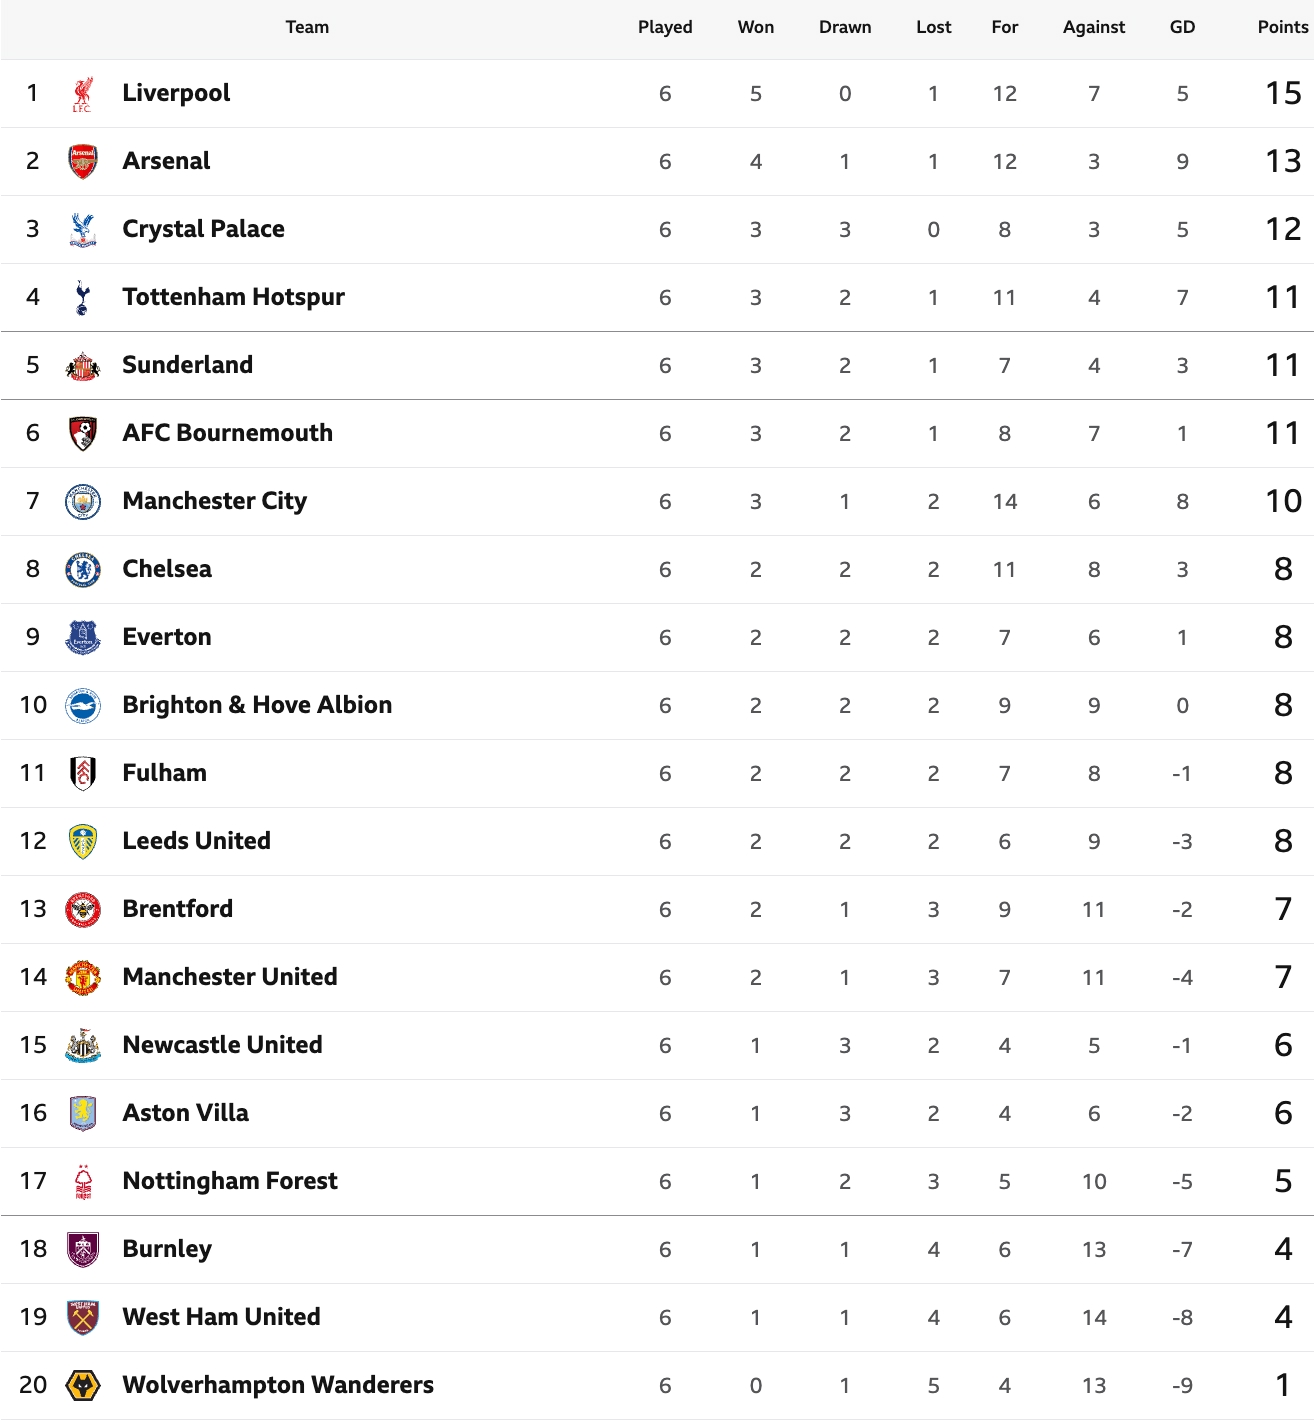Click the Nottingham Forest tree icon
1314x1422 pixels.
(83, 1182)
